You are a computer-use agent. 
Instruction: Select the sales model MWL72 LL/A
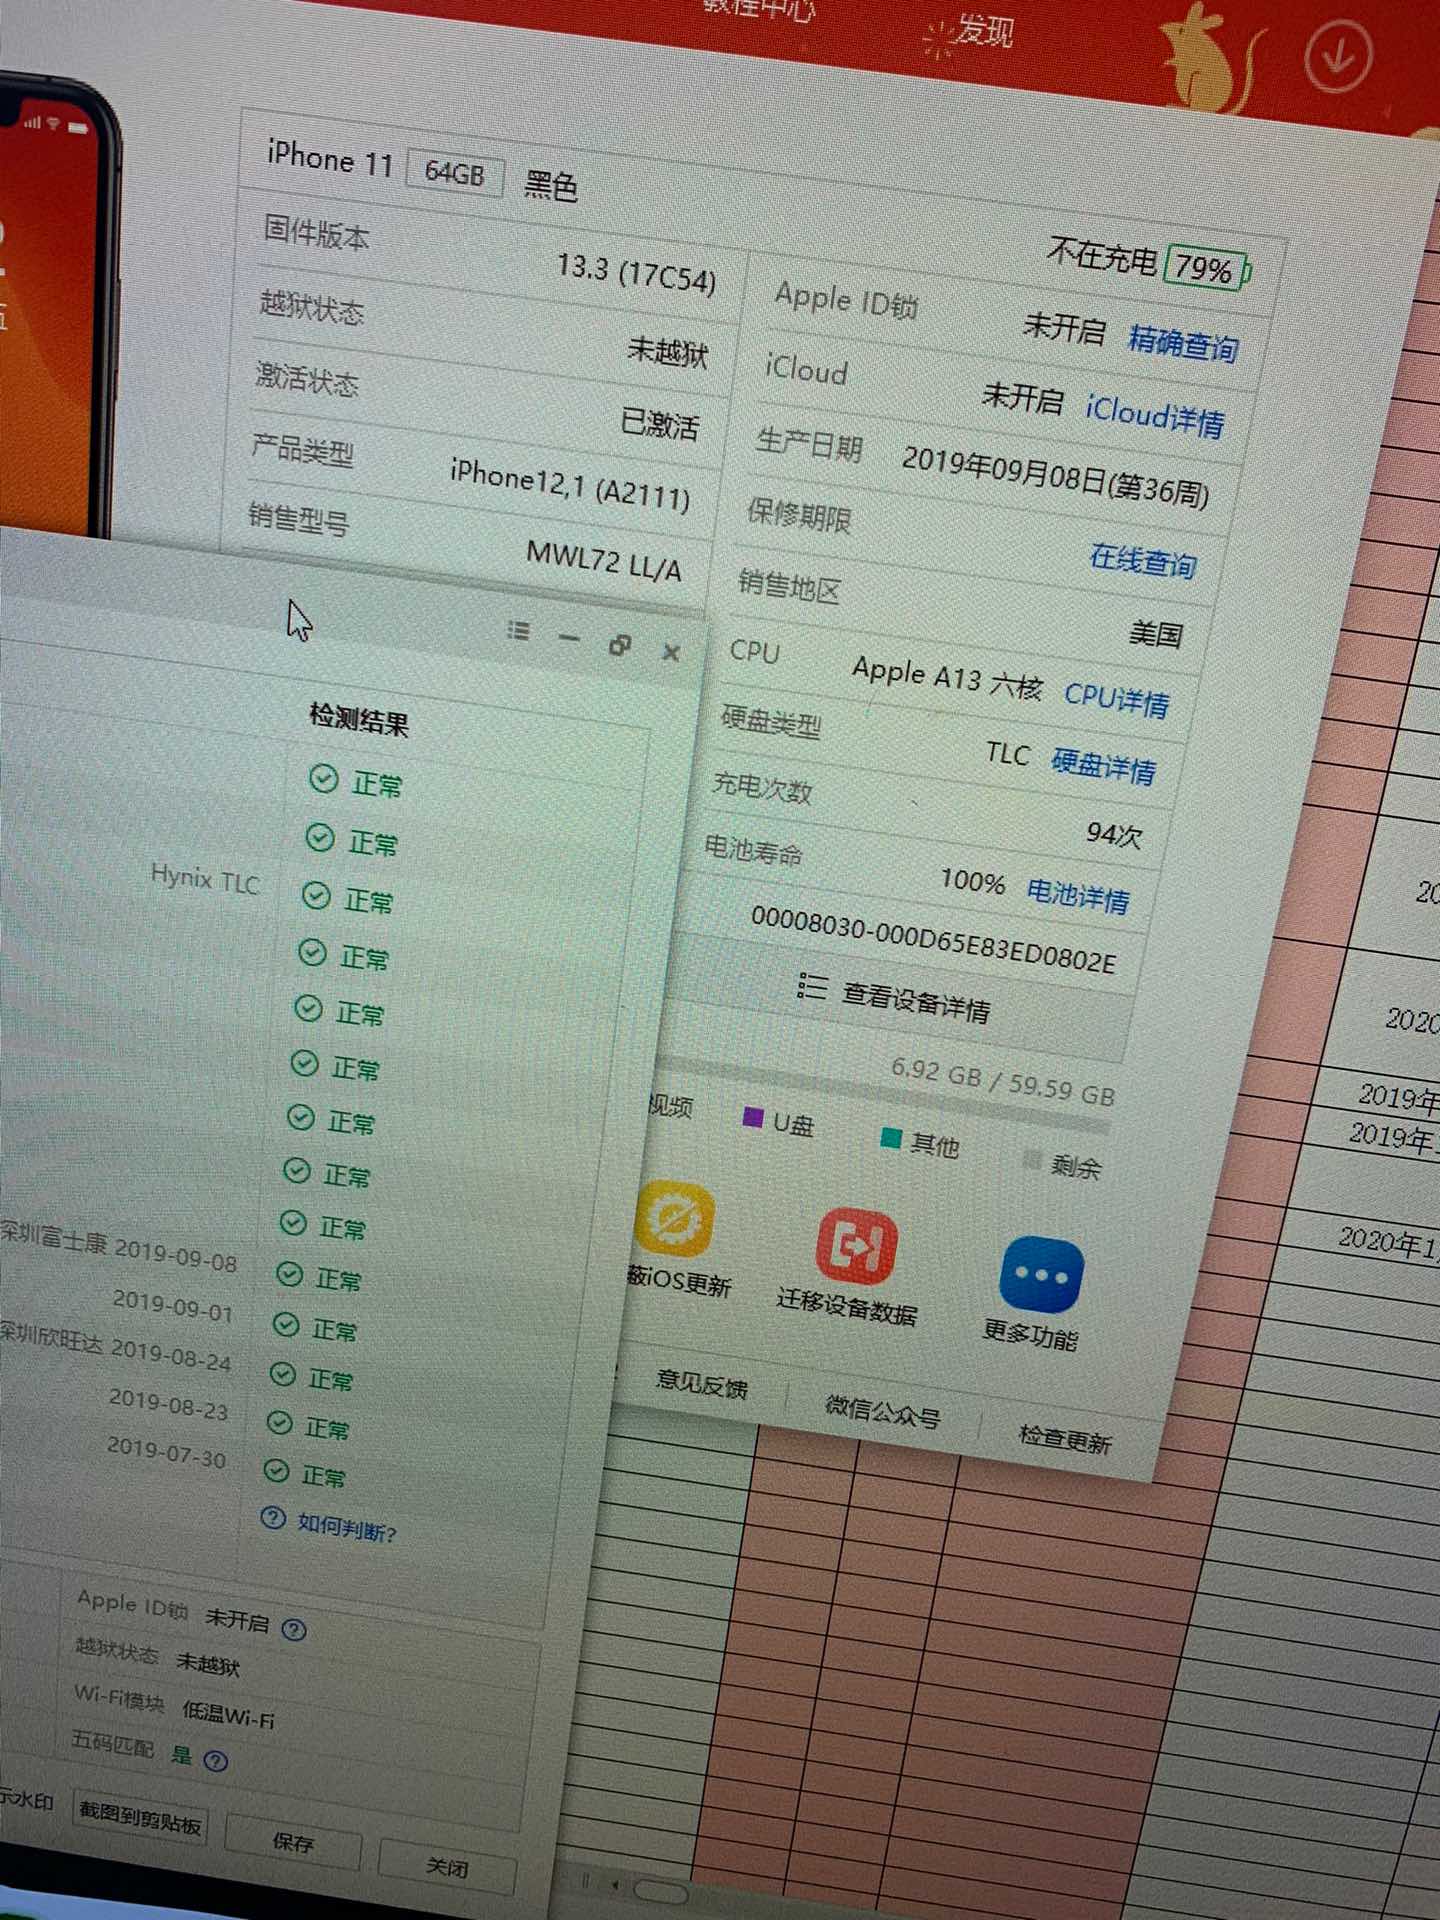(x=604, y=561)
